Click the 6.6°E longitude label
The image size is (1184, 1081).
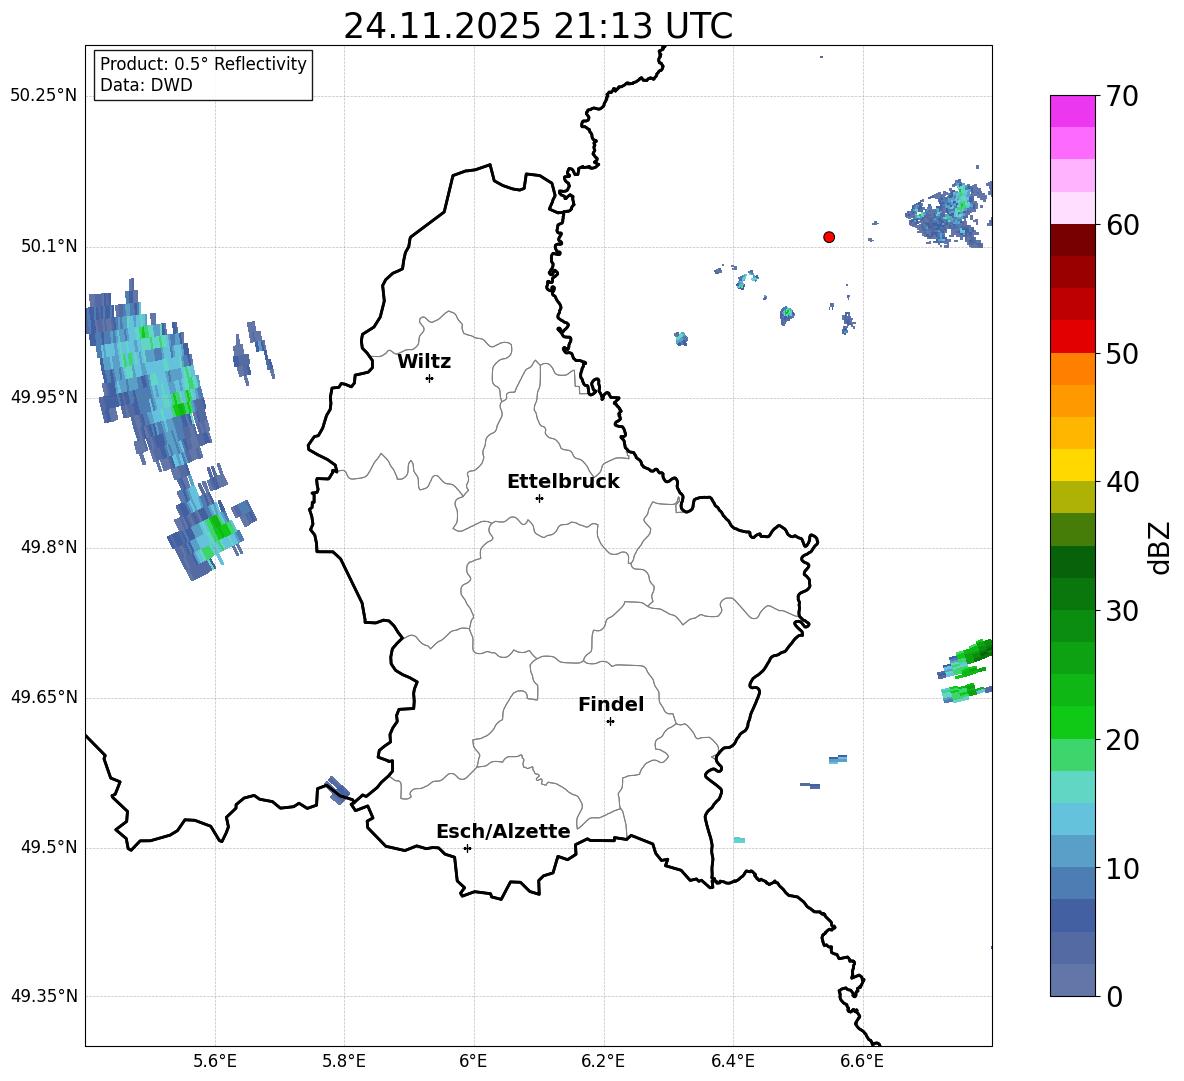pyautogui.click(x=862, y=1062)
